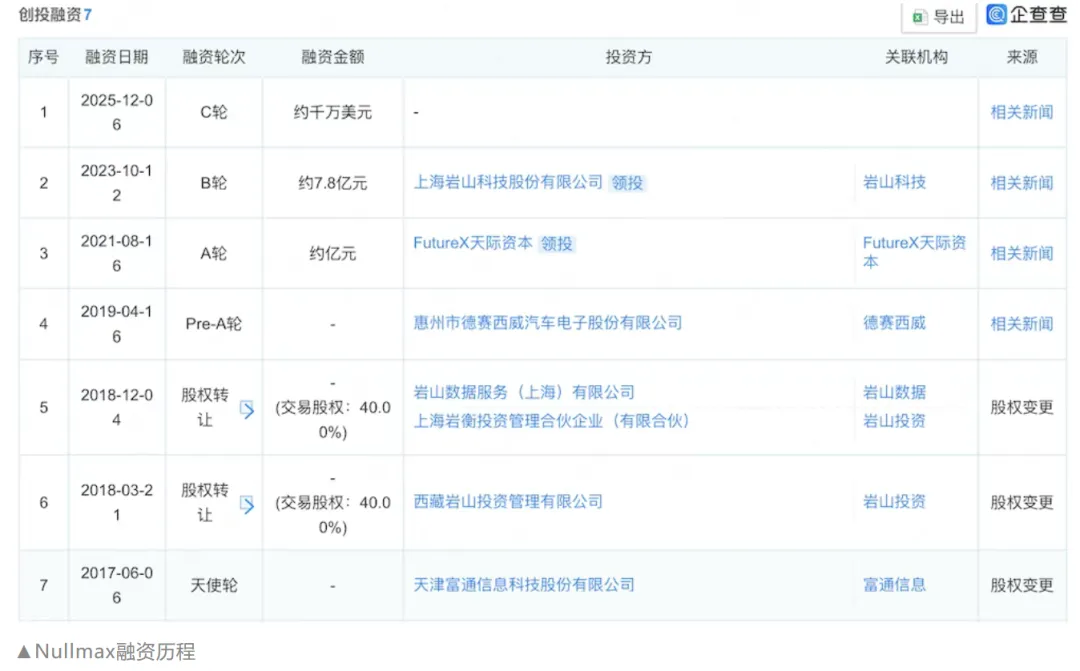Open related institution FutureX天际资本 in 关联机构 column
The height and width of the screenshot is (671, 1080).
pos(914,252)
